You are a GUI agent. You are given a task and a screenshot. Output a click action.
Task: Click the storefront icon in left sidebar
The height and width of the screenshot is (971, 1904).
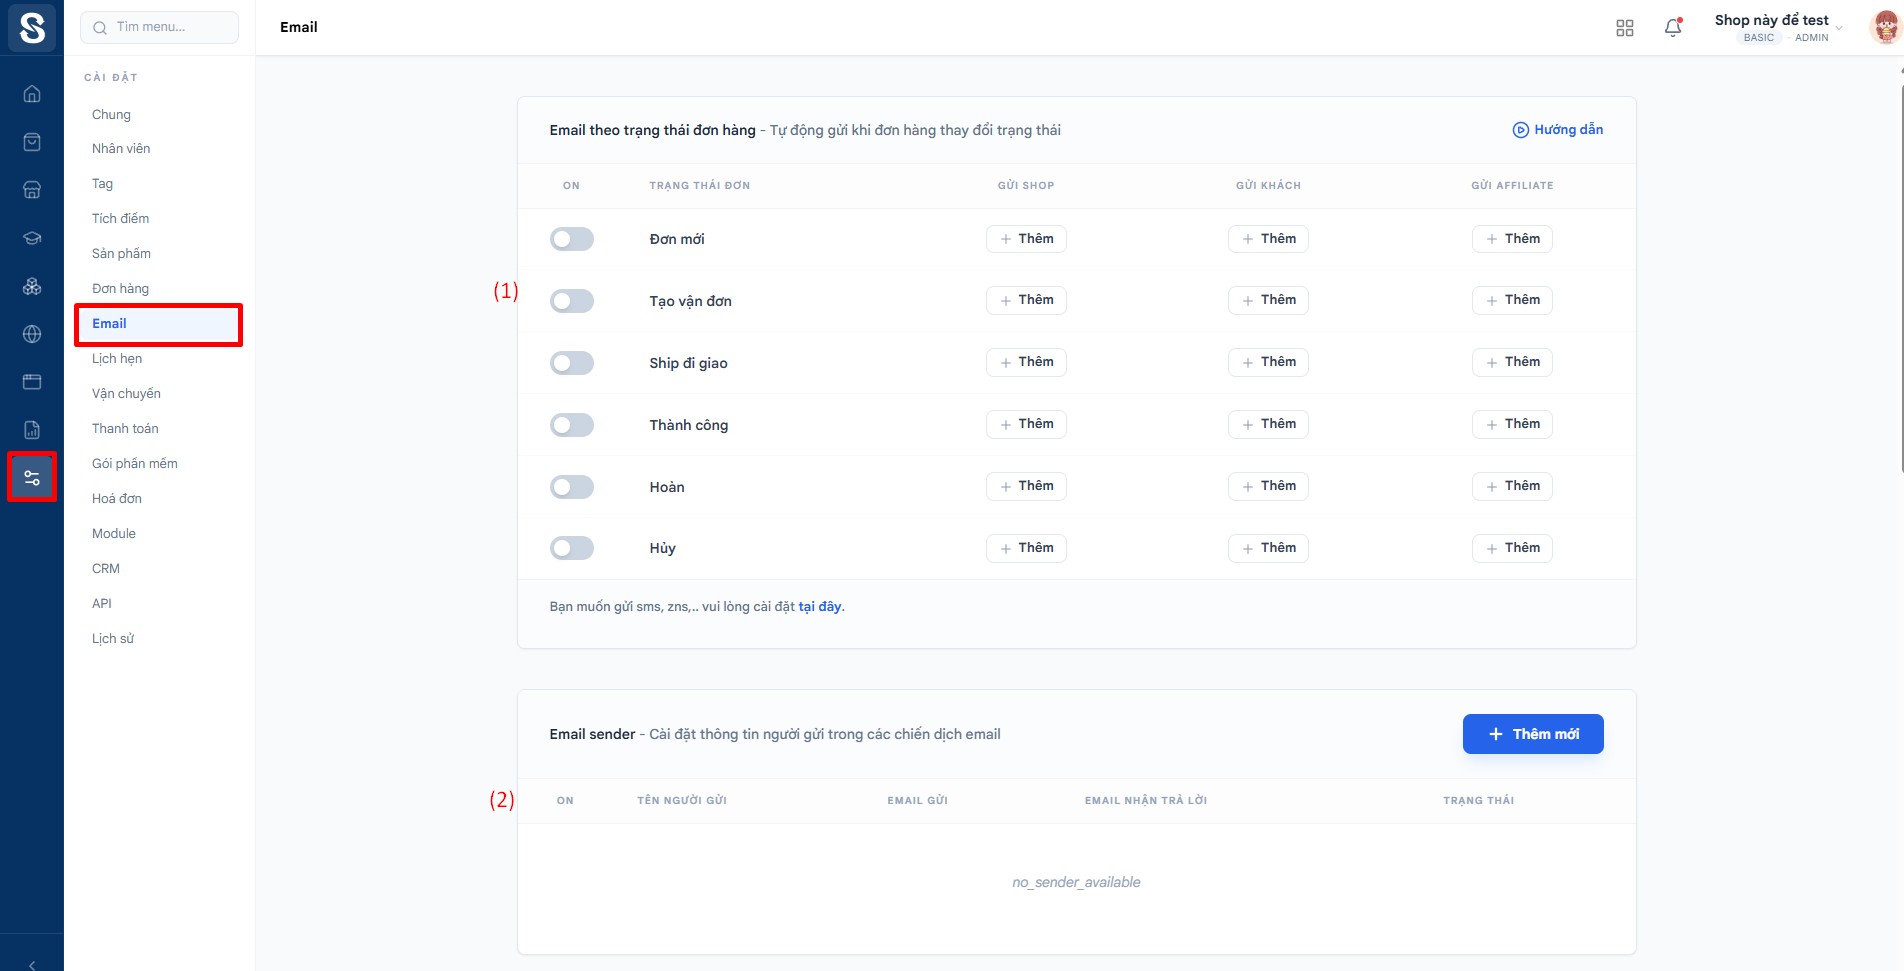pyautogui.click(x=32, y=190)
